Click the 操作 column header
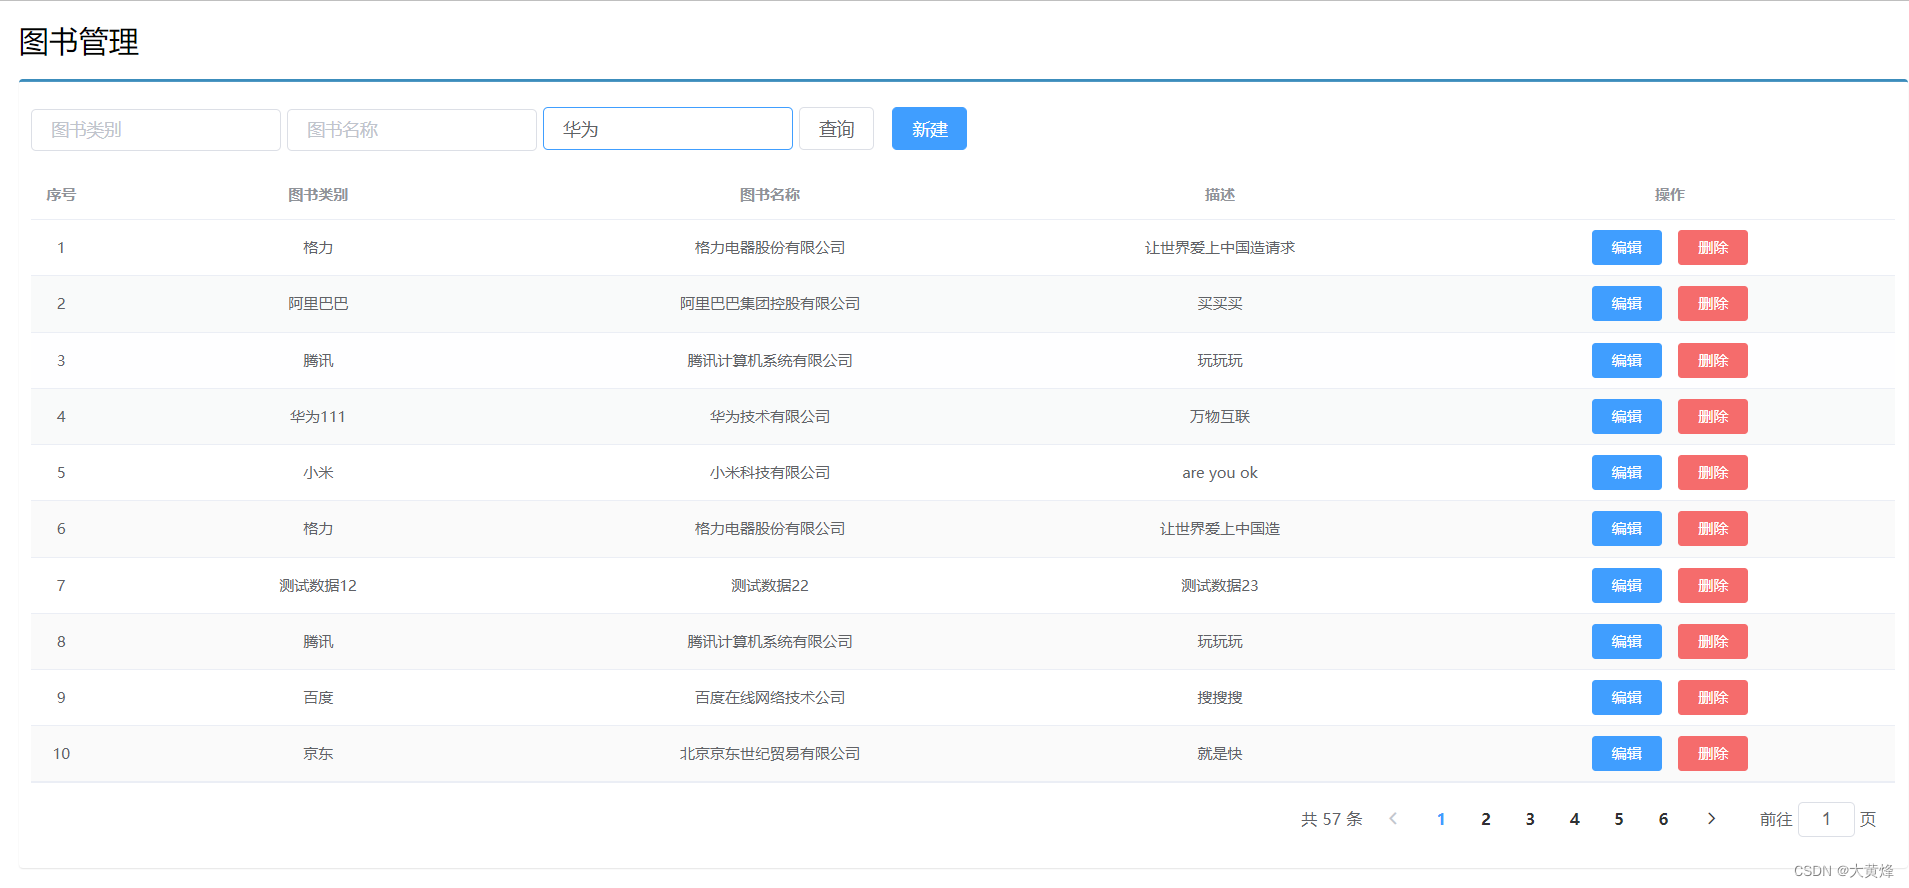The width and height of the screenshot is (1909, 888). [x=1669, y=195]
